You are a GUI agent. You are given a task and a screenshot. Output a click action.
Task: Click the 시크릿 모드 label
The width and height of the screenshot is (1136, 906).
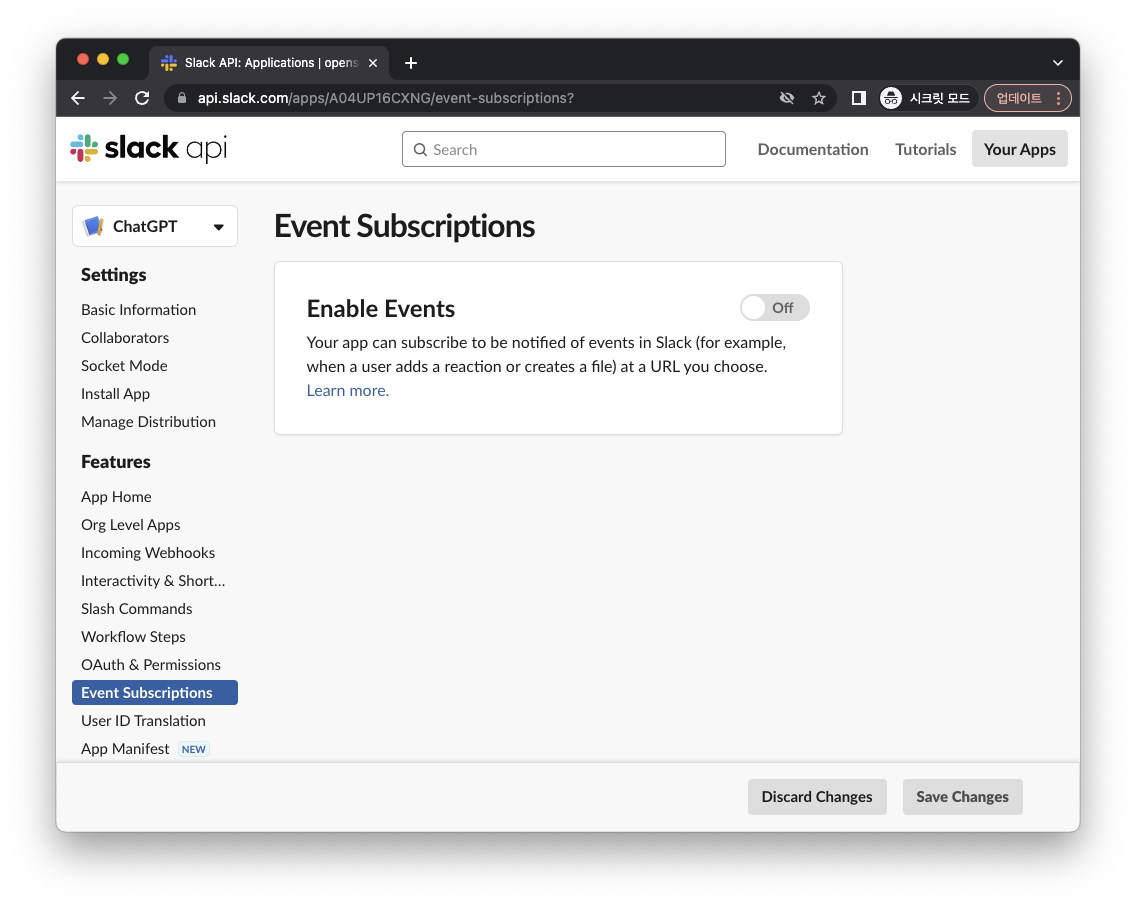tap(940, 98)
